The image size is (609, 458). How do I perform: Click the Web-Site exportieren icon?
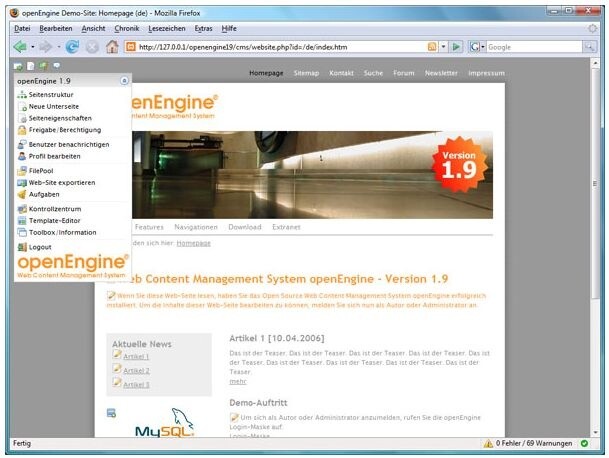[22, 183]
